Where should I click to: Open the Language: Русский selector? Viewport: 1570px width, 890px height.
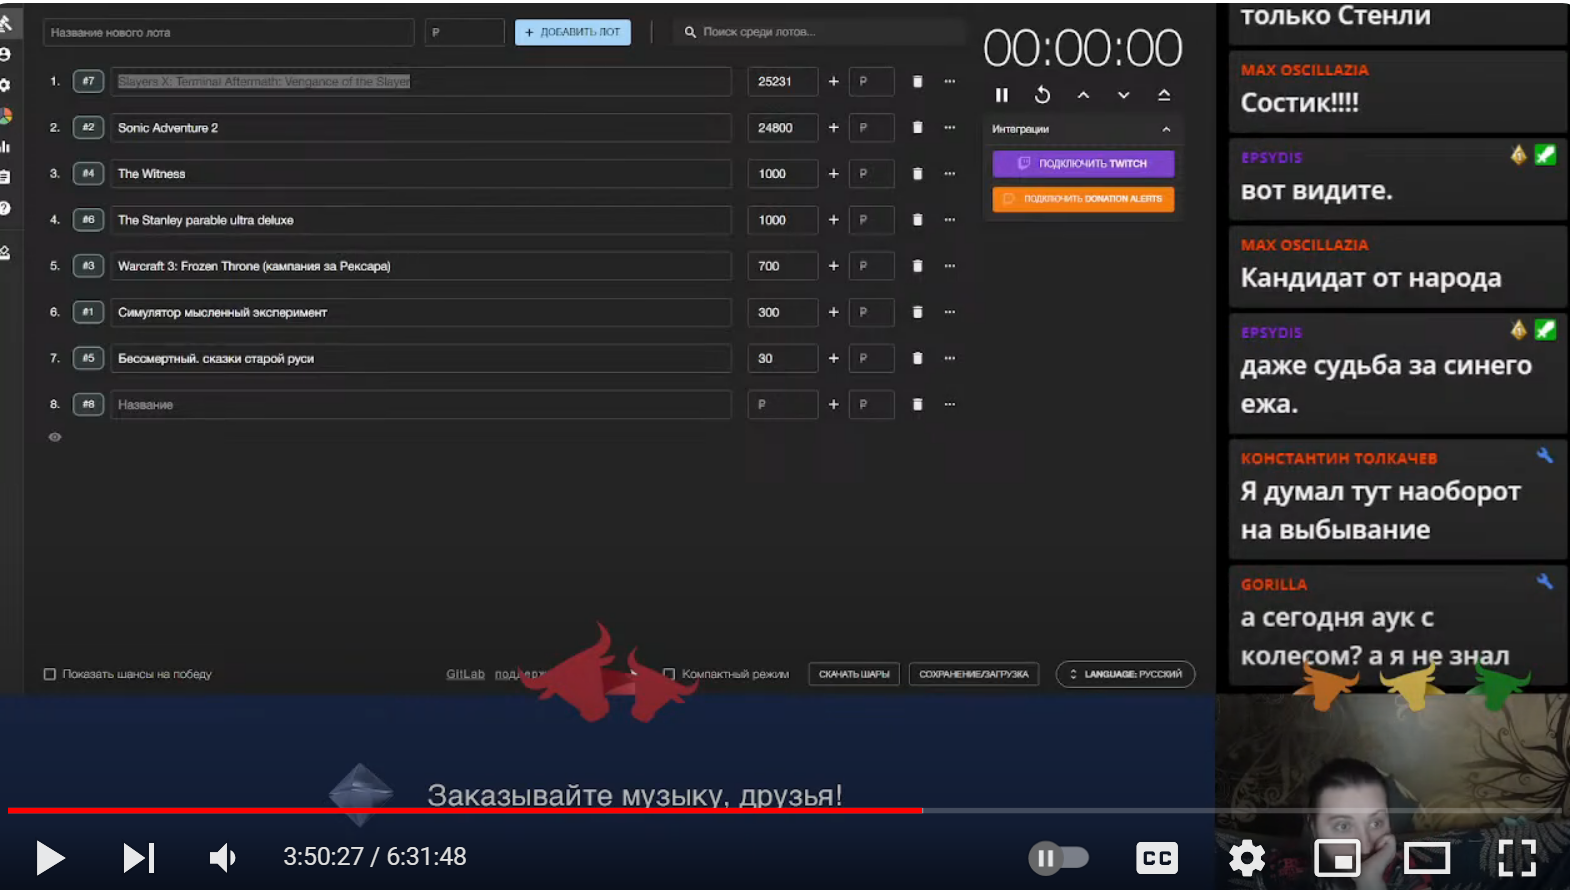1125,674
